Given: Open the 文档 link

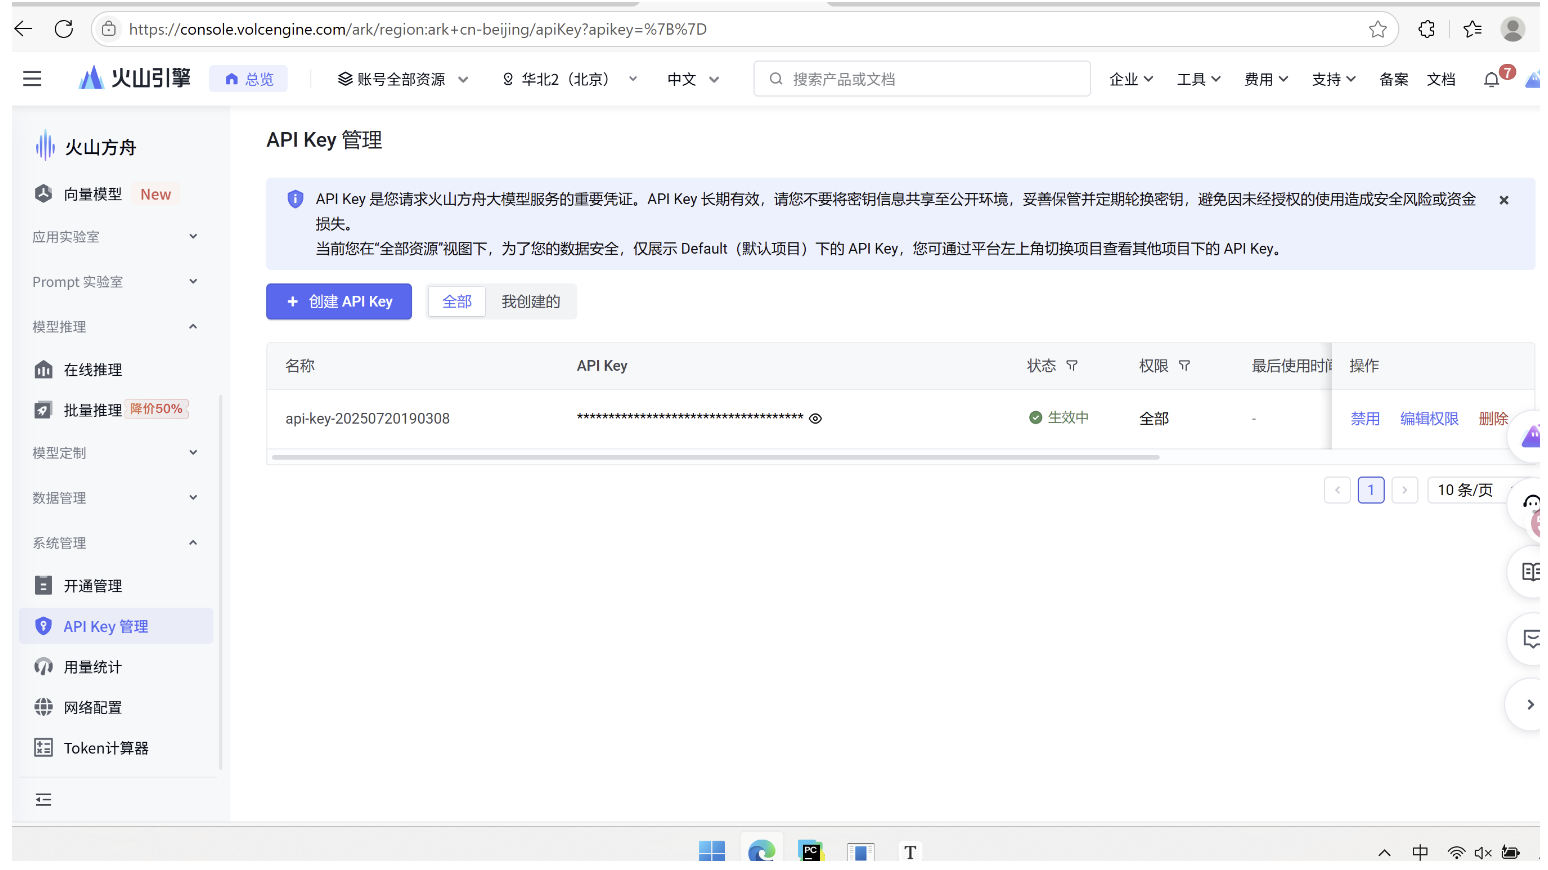Looking at the screenshot, I should 1441,79.
